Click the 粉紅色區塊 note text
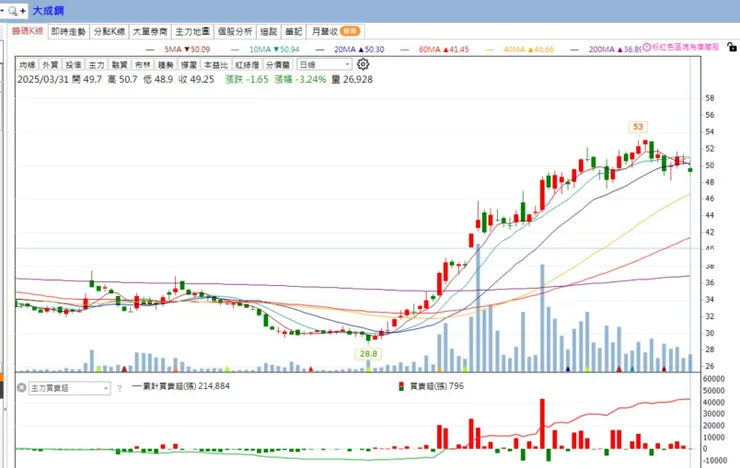The width and height of the screenshot is (740, 468). [685, 47]
